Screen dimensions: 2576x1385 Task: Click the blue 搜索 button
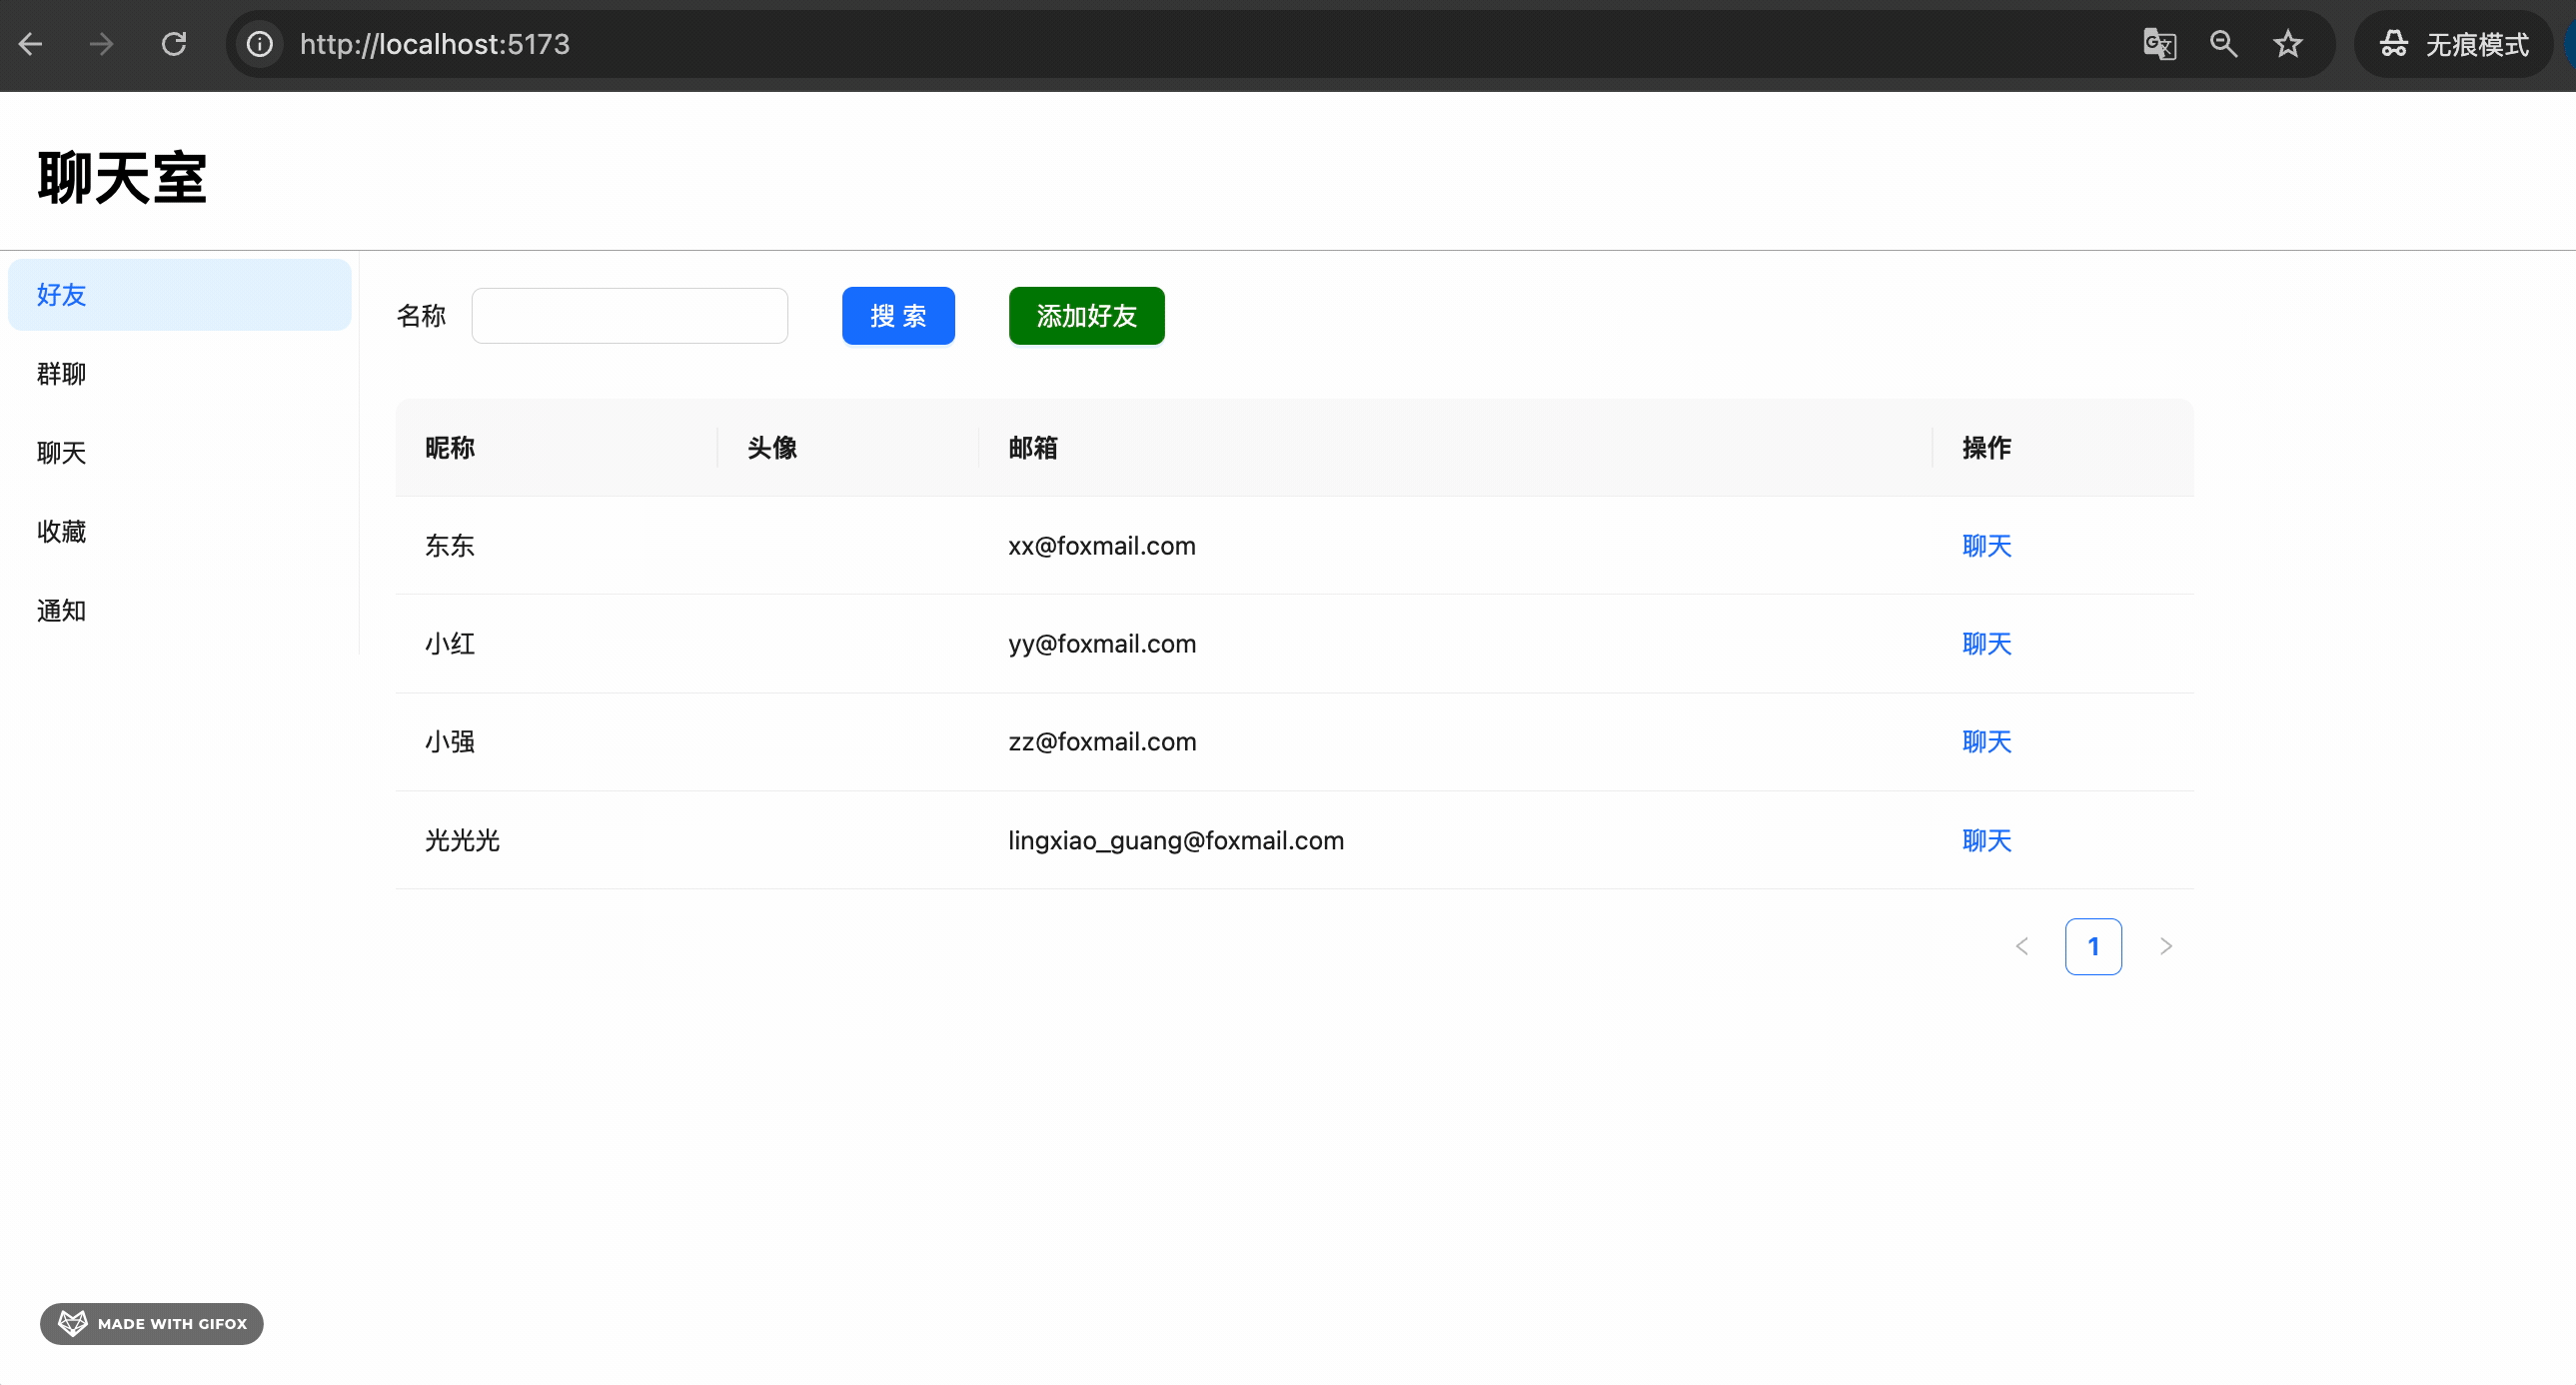(898, 316)
